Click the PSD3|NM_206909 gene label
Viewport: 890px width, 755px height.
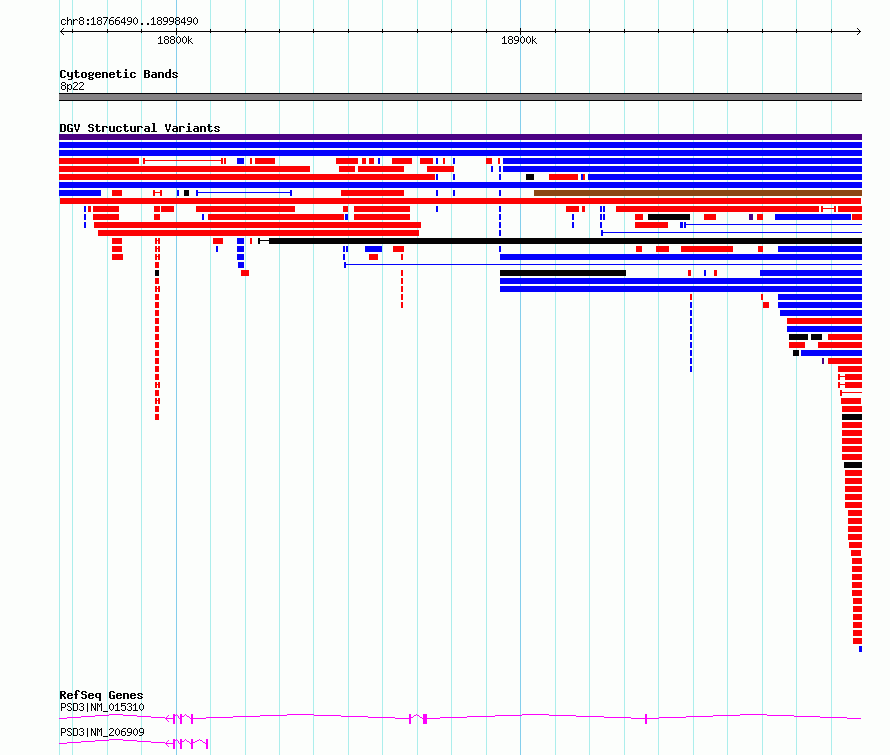[x=102, y=732]
